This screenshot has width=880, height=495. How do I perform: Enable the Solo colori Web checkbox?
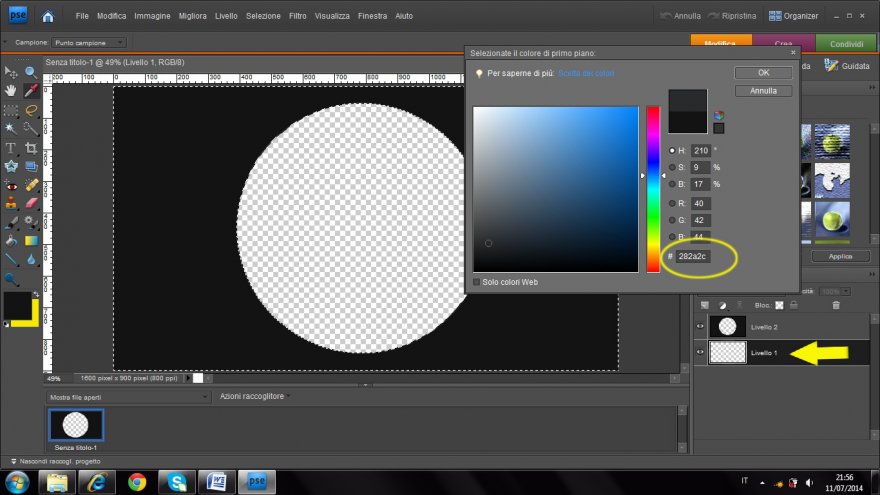tap(477, 282)
